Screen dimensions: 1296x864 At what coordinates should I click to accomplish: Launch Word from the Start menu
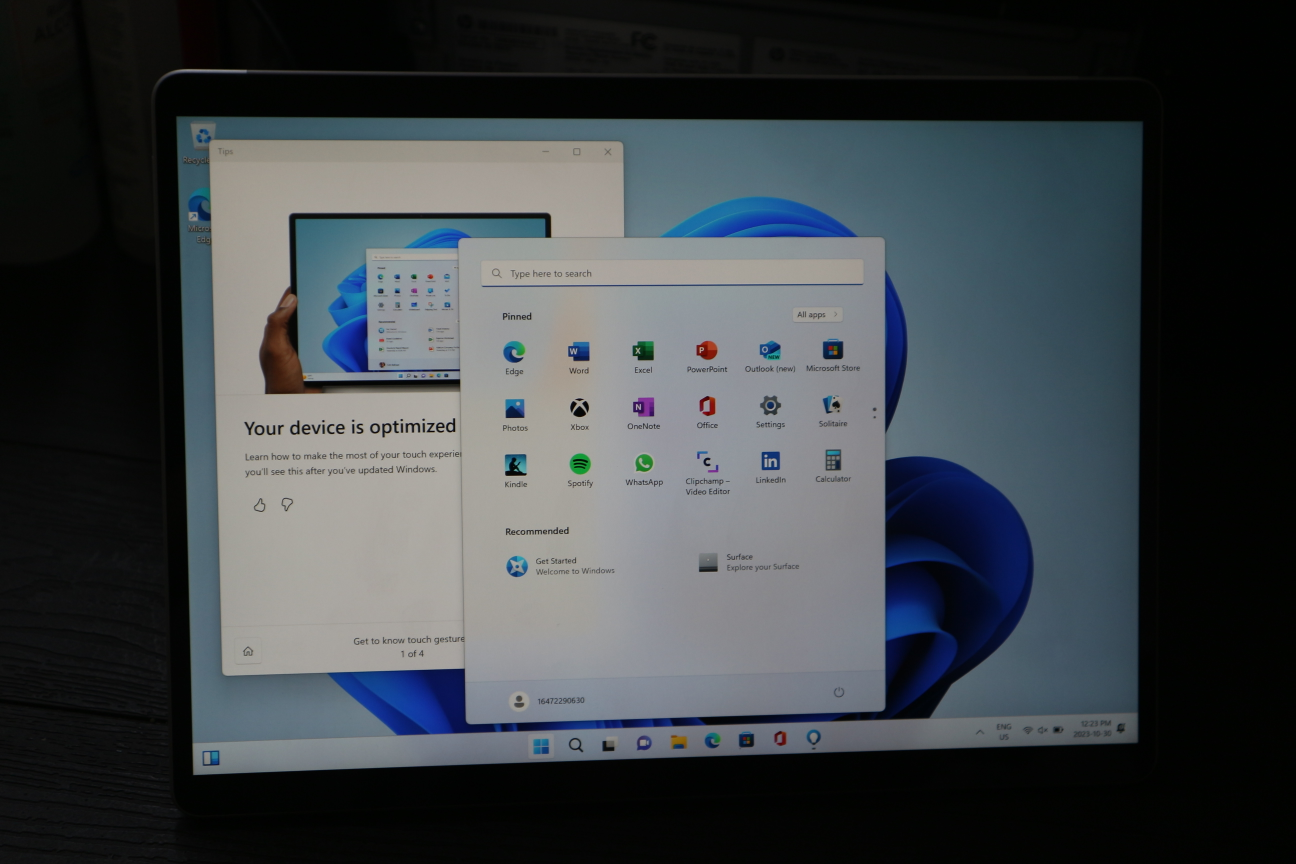click(579, 357)
